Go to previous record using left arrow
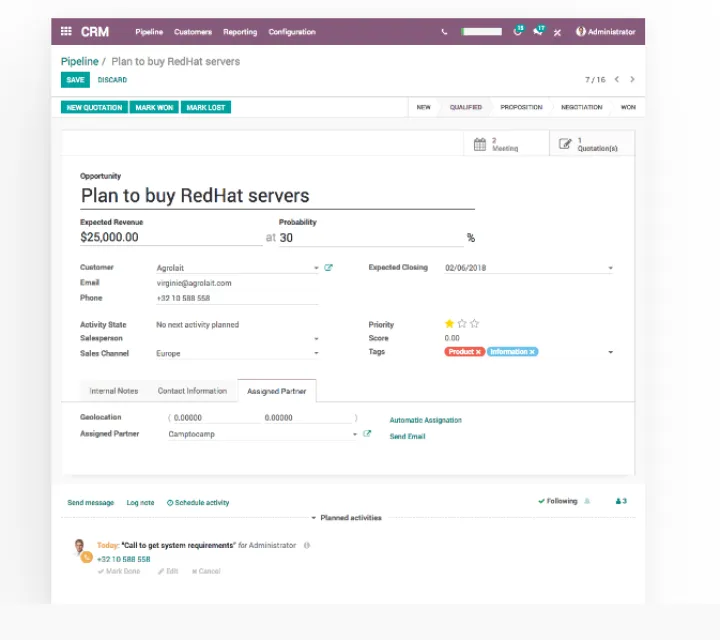720x640 pixels. point(617,79)
